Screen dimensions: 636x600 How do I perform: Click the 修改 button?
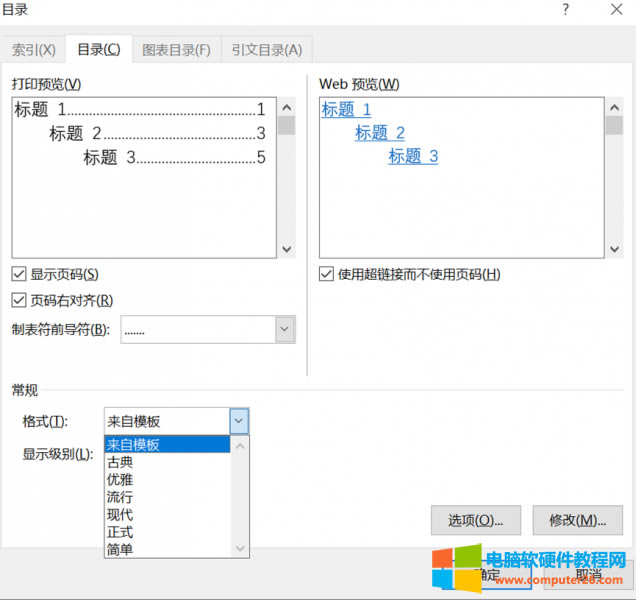coord(578,520)
